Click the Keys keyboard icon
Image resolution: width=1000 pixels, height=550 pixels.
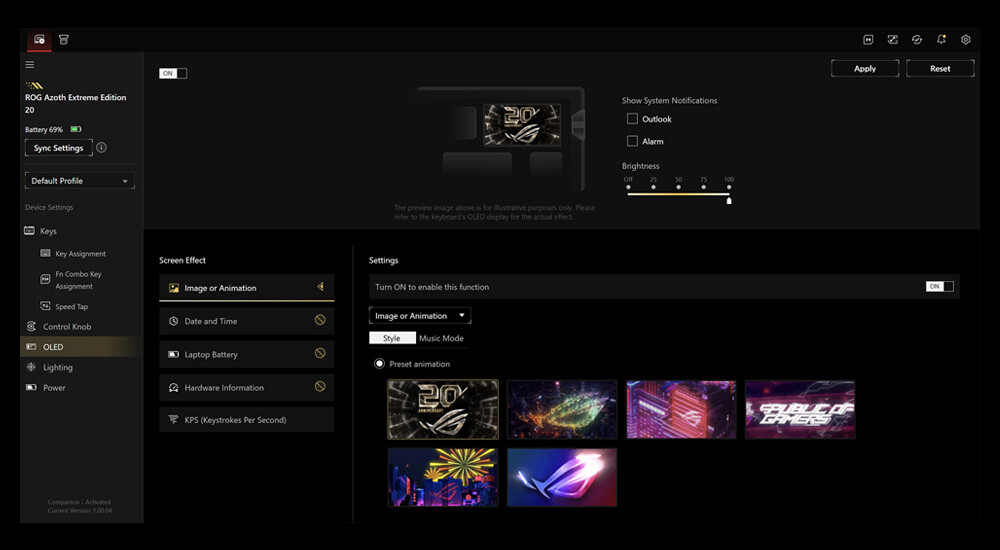click(x=29, y=230)
